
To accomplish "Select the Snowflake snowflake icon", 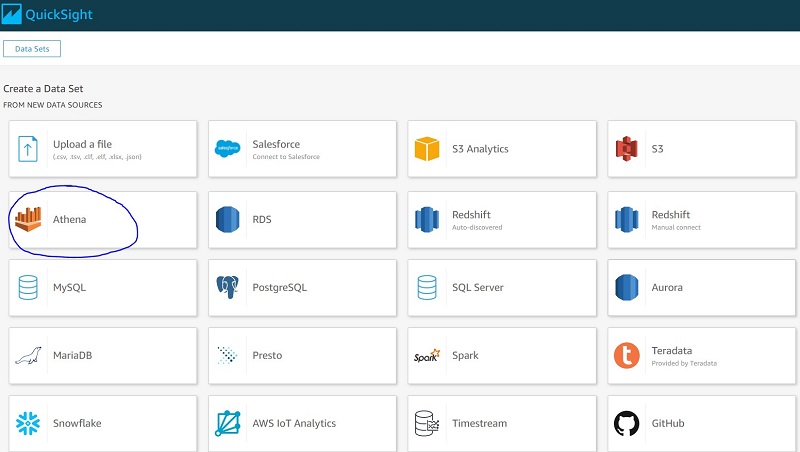I will (x=28, y=423).
